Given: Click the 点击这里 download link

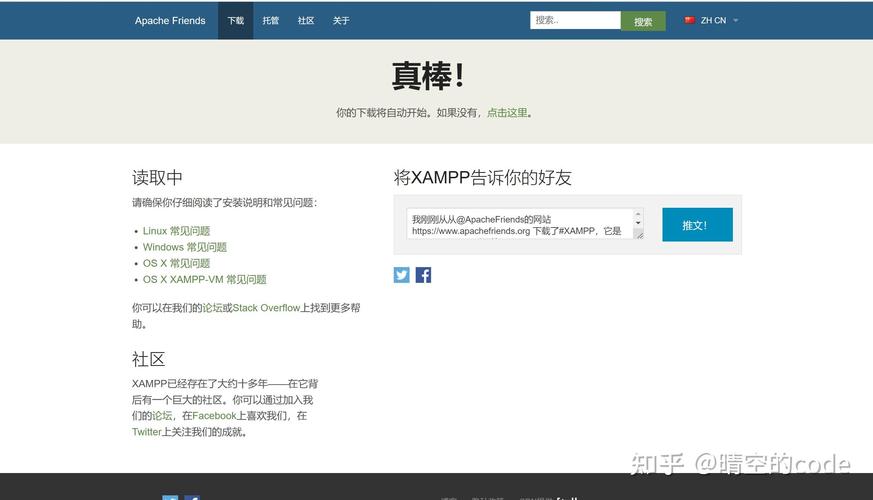Looking at the screenshot, I should tap(507, 112).
